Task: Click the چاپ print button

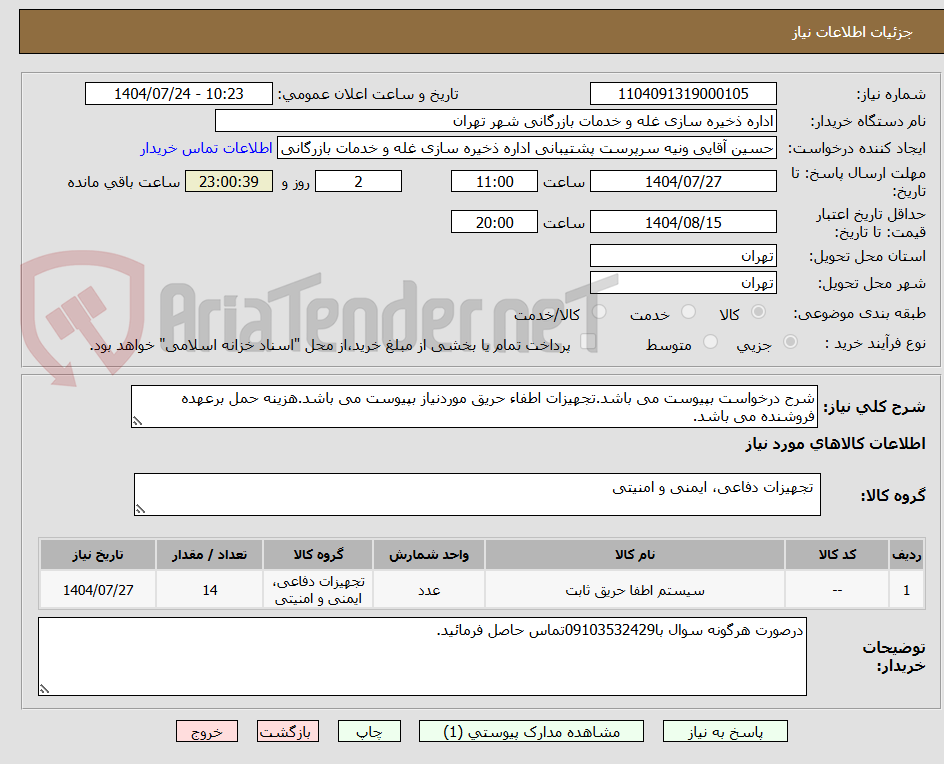Action: point(370,731)
